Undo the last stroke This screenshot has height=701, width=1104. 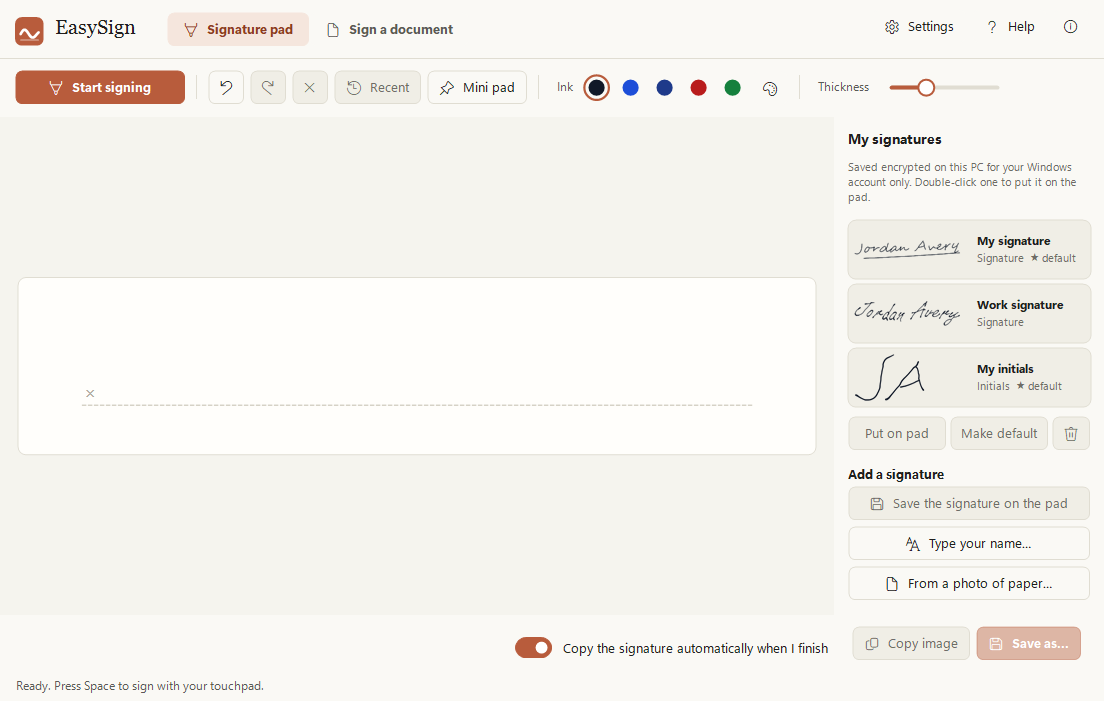226,87
